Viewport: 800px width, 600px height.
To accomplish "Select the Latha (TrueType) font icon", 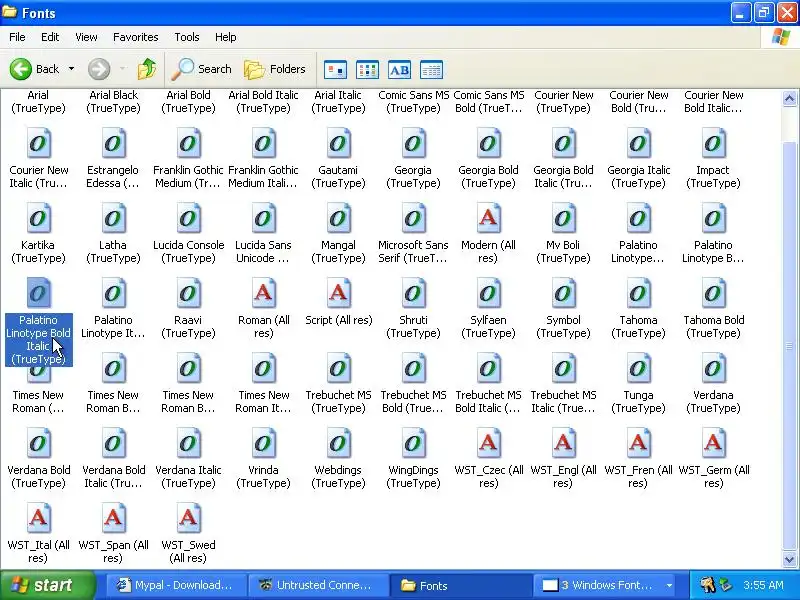I will (x=113, y=218).
